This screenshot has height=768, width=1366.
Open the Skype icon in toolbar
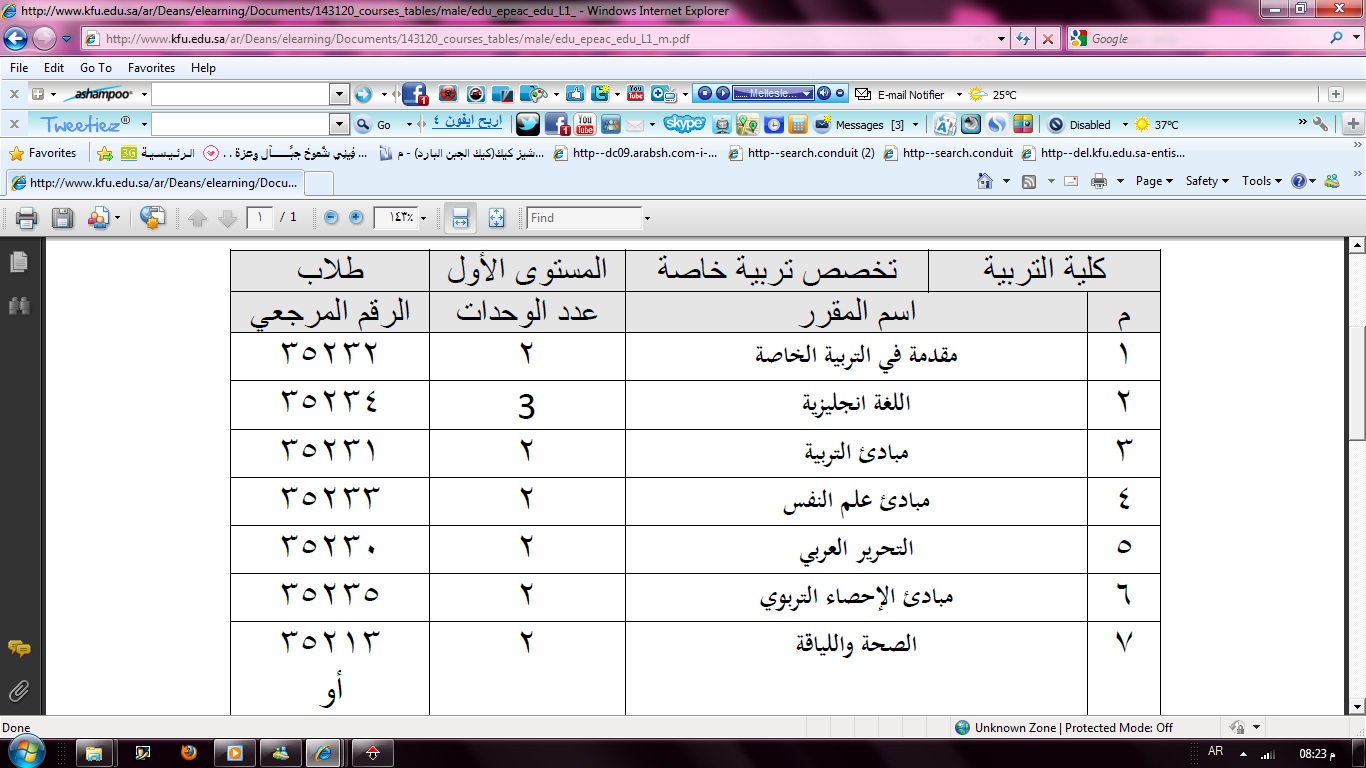684,125
